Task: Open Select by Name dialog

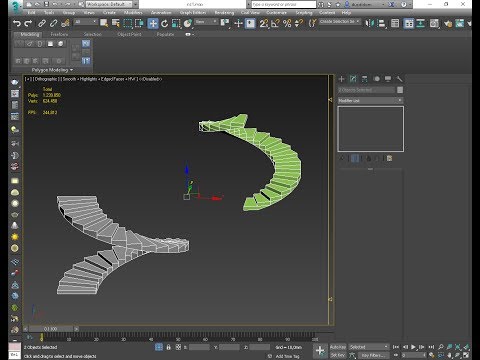Action: click(x=116, y=23)
